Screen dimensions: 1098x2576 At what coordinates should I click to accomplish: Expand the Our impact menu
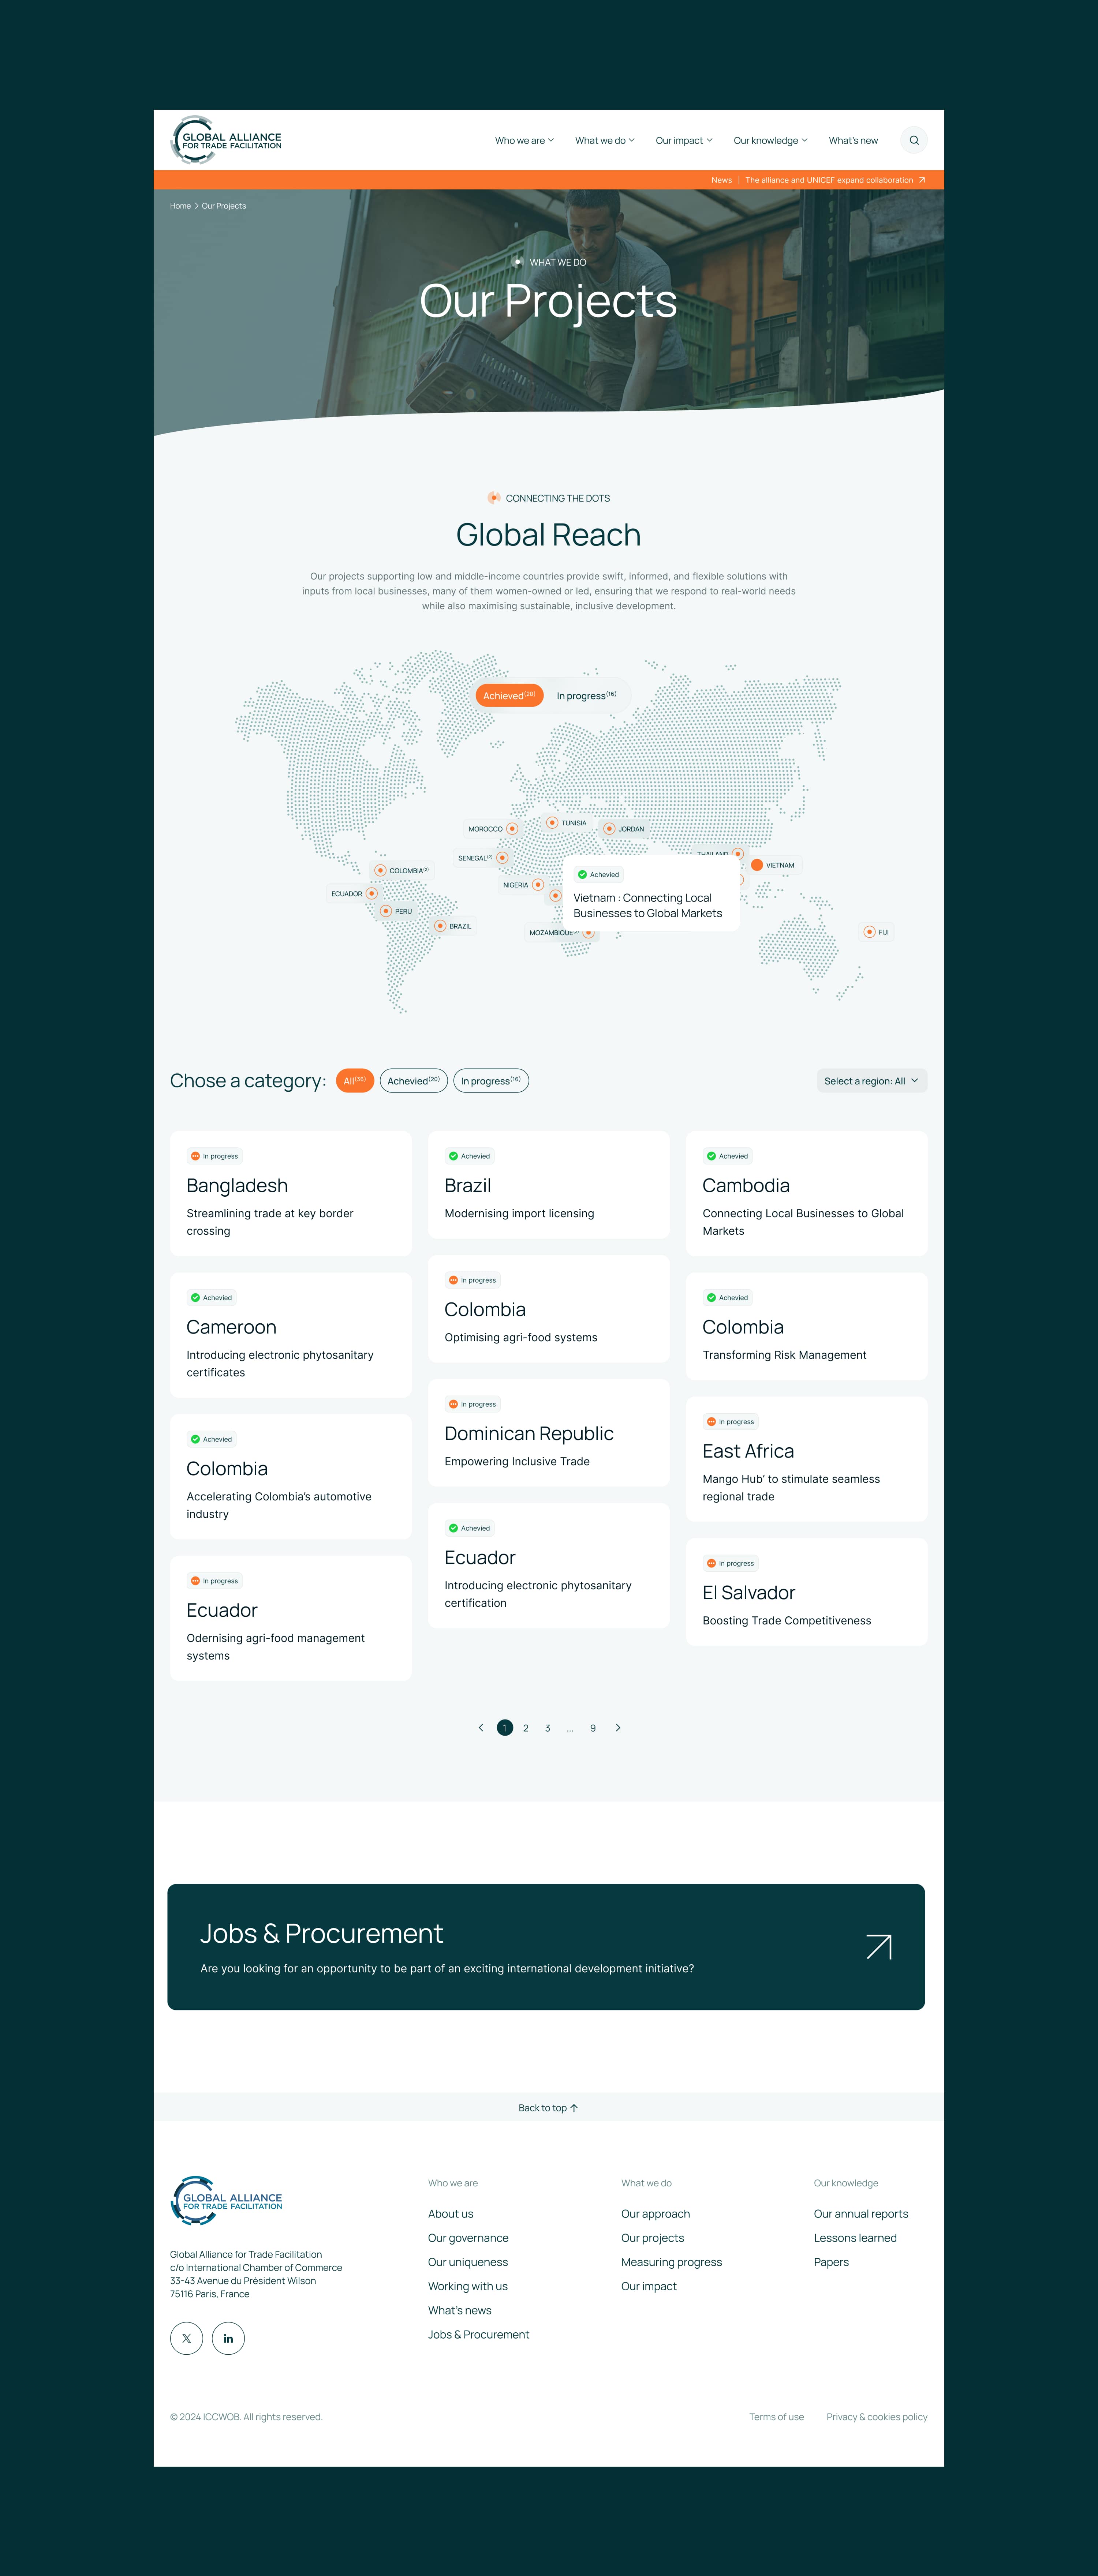coord(684,141)
